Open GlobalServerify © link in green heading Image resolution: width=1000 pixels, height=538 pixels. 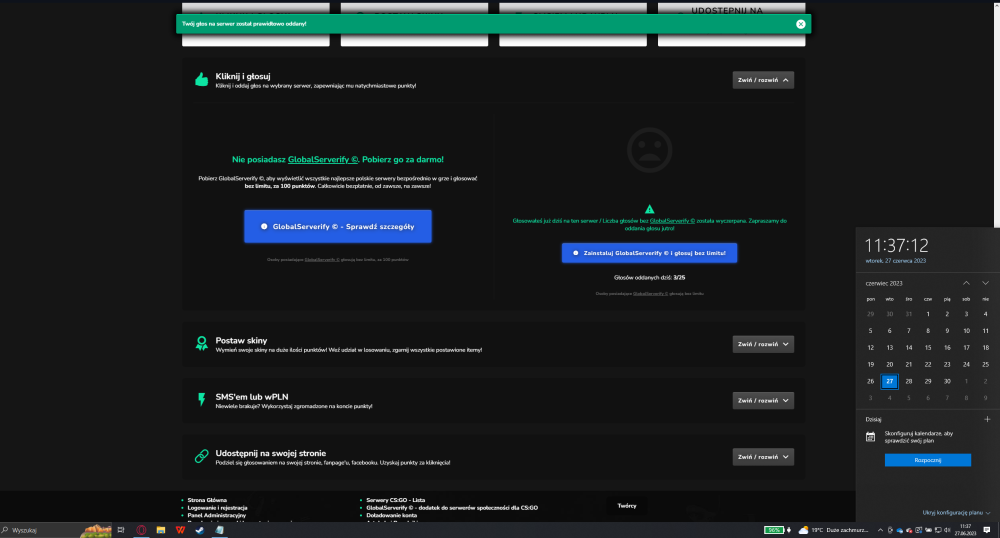323,159
